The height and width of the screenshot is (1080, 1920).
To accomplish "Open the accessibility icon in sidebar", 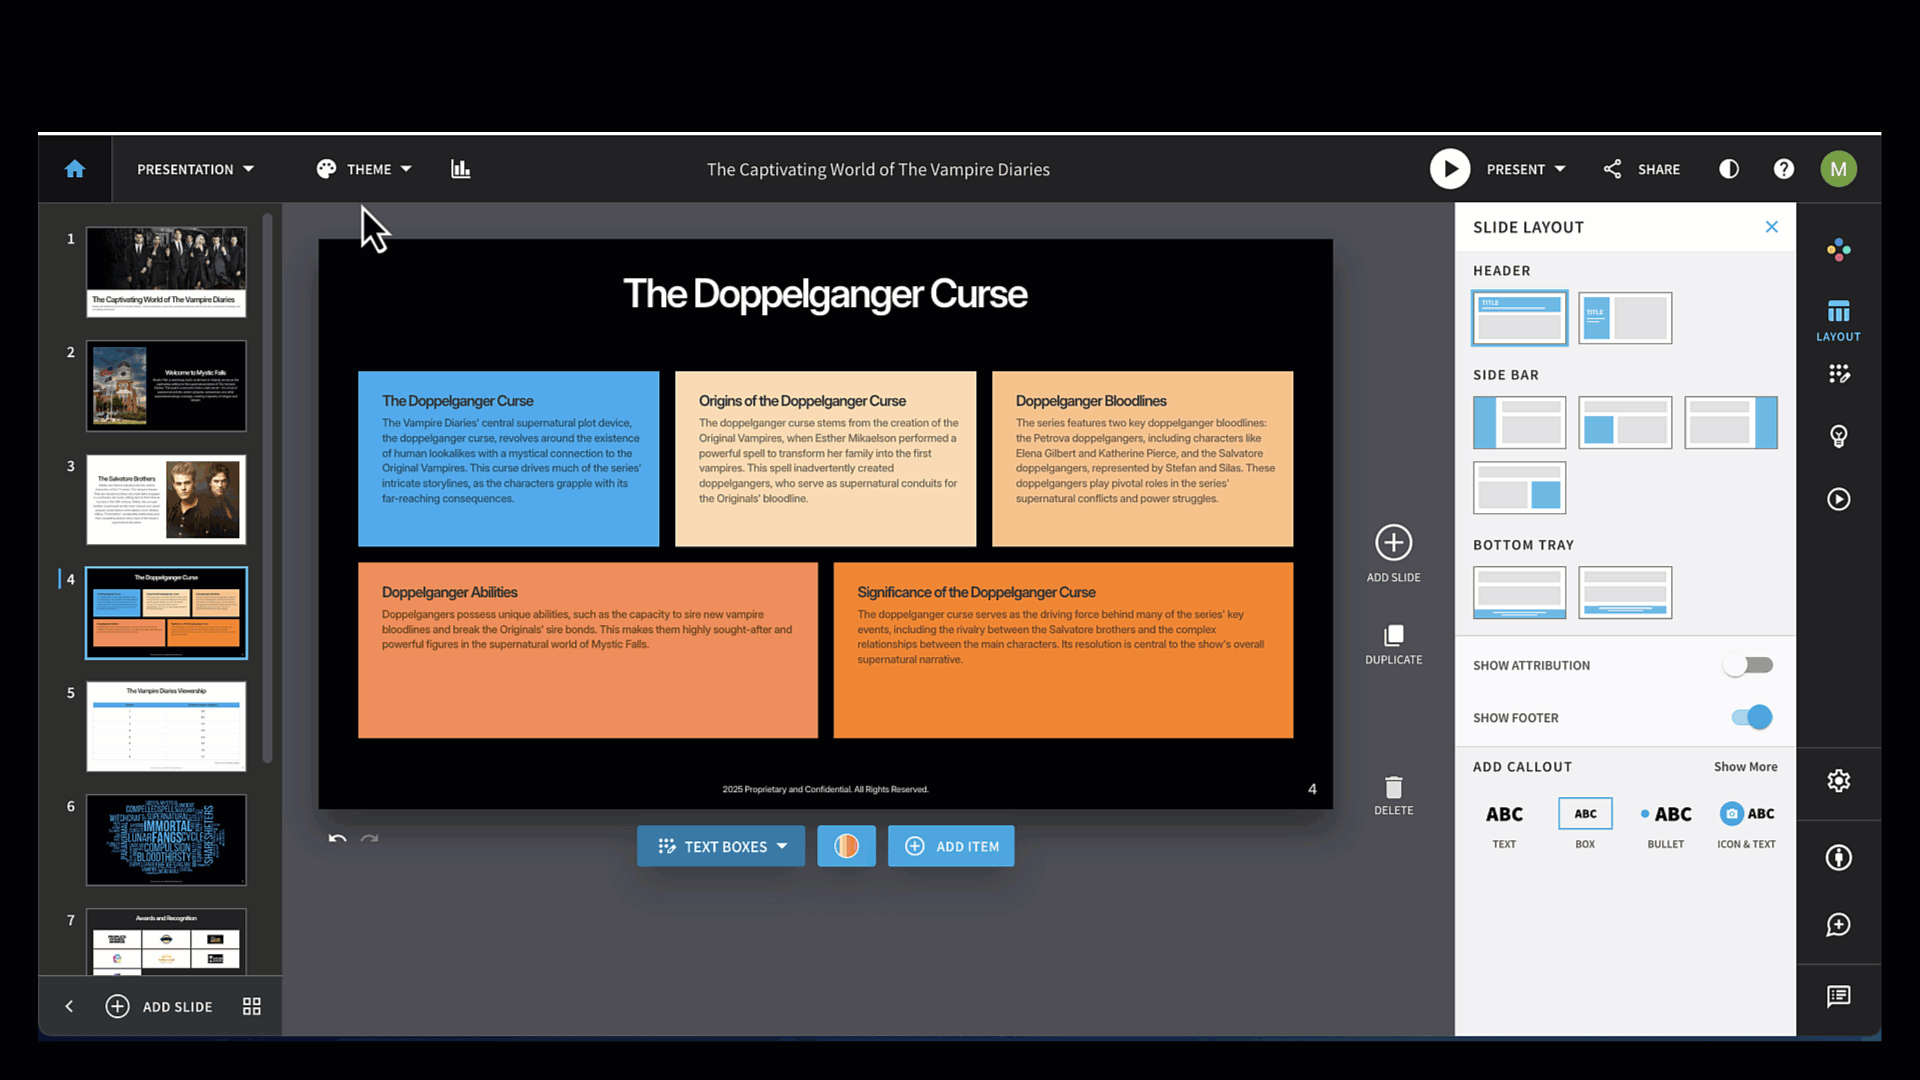I will (1839, 857).
